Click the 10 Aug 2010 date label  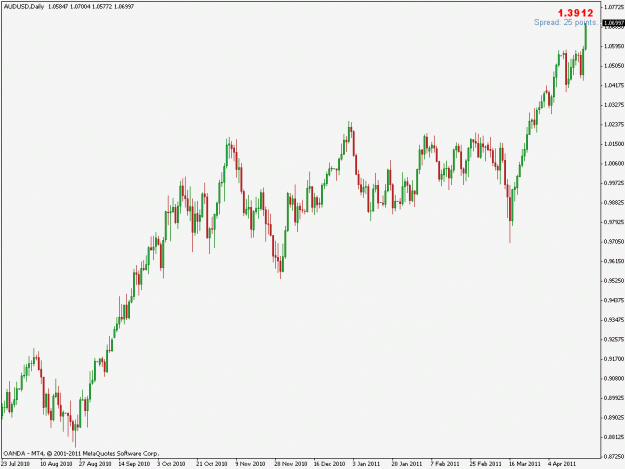(56, 464)
